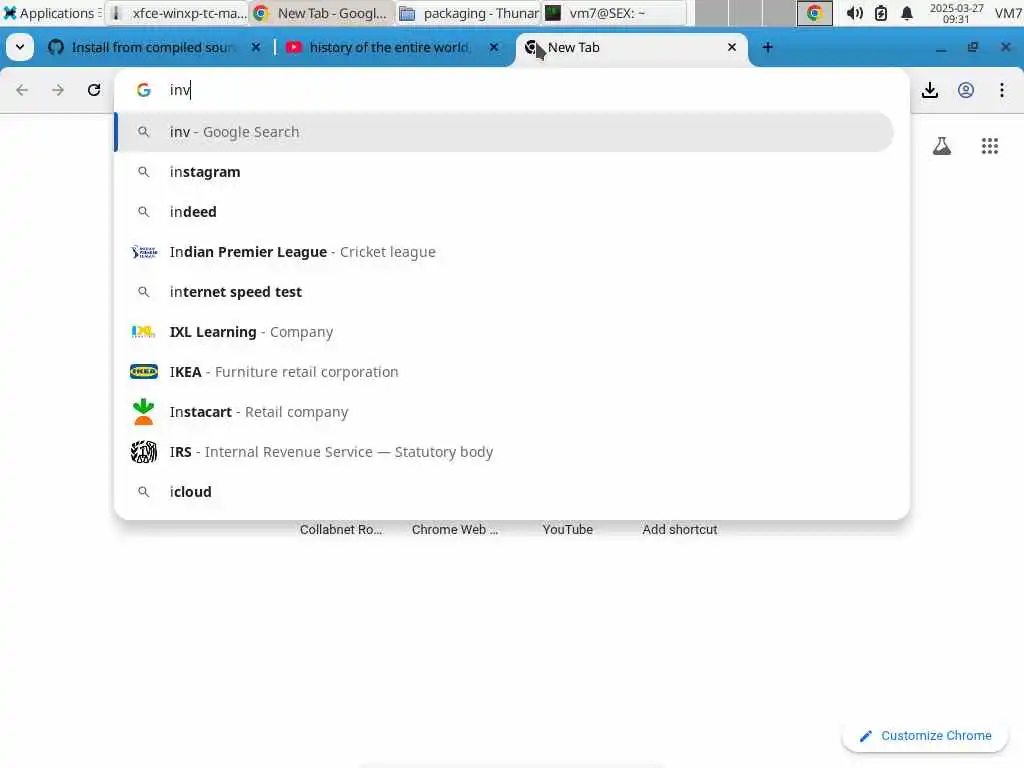Click search icon beside instagram
The image size is (1024, 768).
[x=144, y=172]
